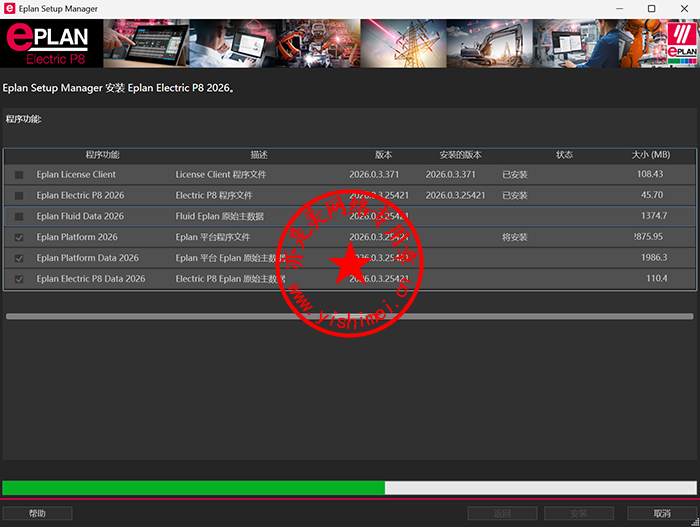
Task: Click the EPLAN Electric P8 logo
Action: coord(48,43)
